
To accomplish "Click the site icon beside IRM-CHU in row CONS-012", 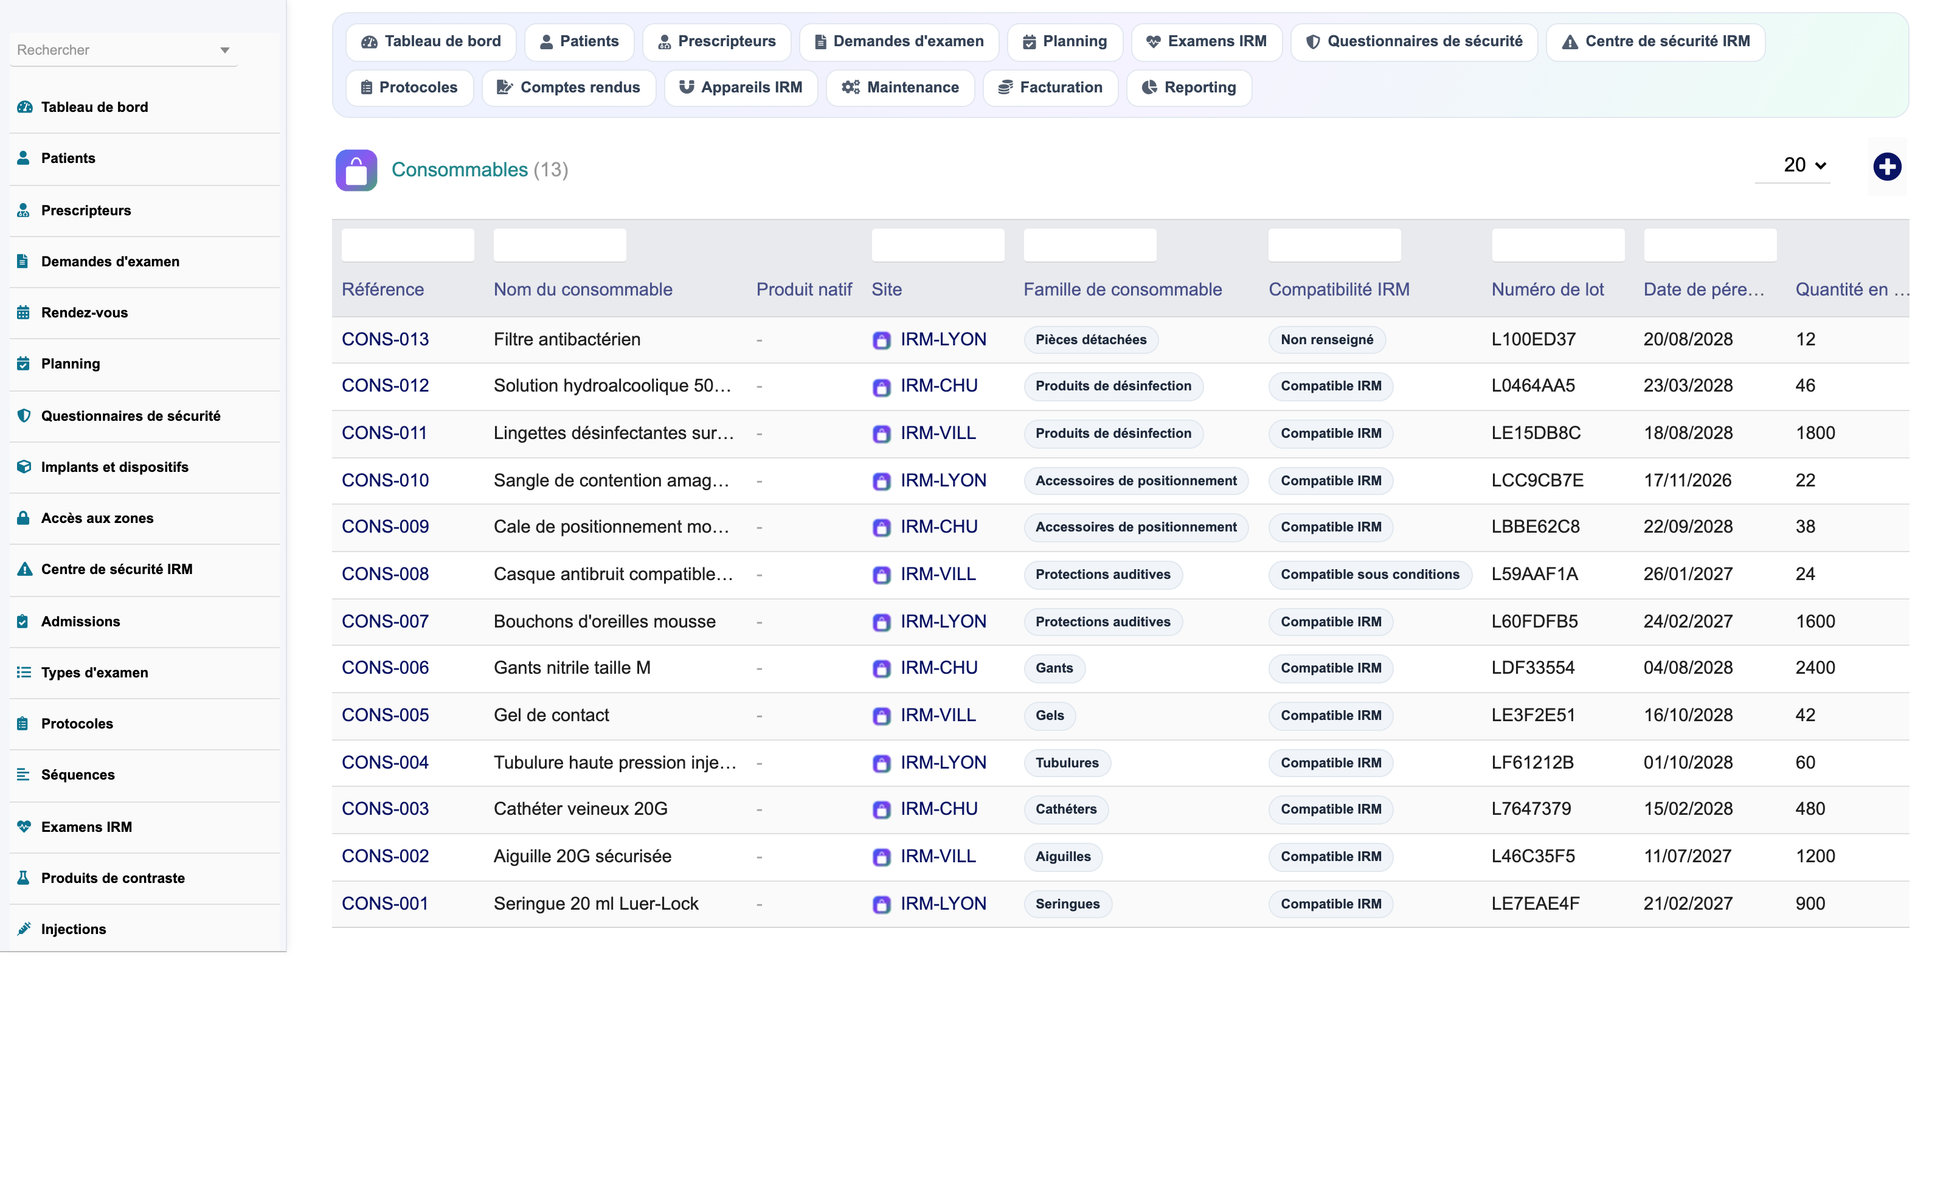I will 881,387.
